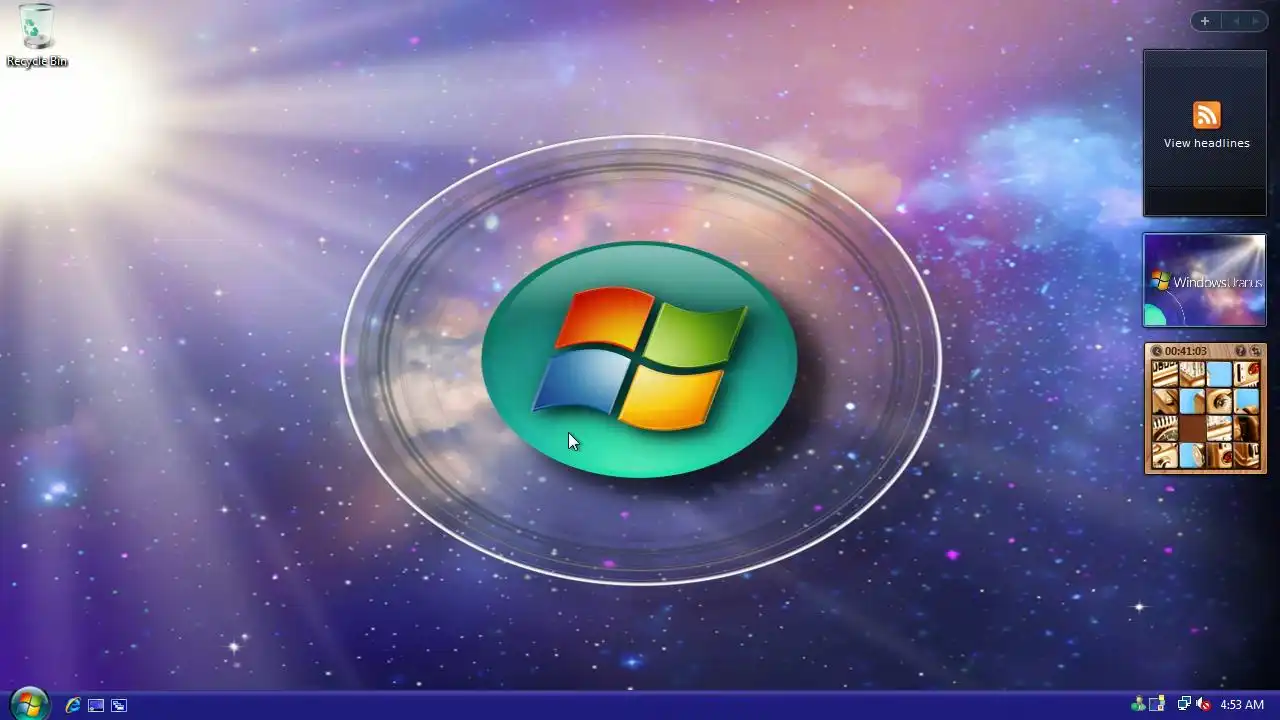
Task: Click View headlines in feed gadget
Action: pyautogui.click(x=1206, y=143)
